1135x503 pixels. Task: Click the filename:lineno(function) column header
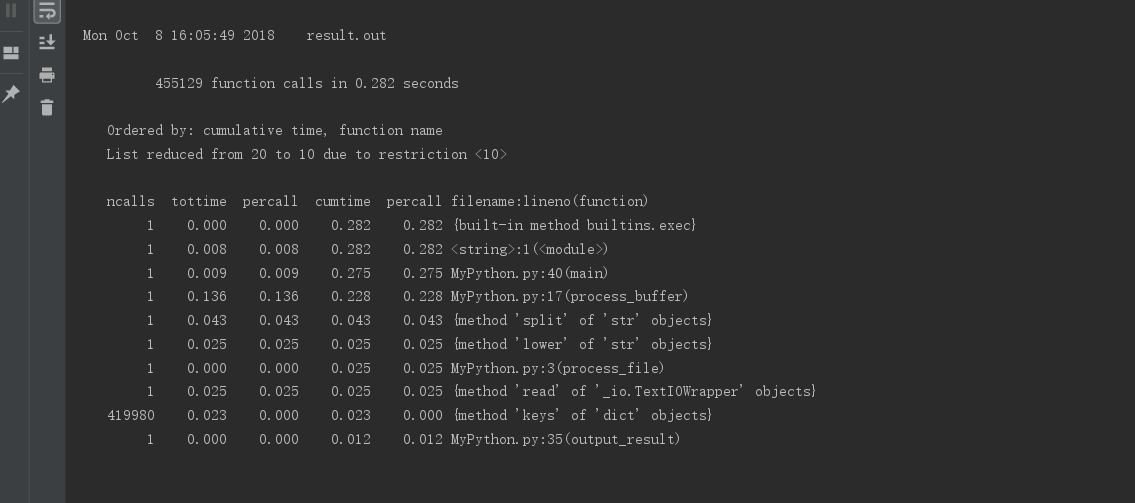click(x=549, y=201)
